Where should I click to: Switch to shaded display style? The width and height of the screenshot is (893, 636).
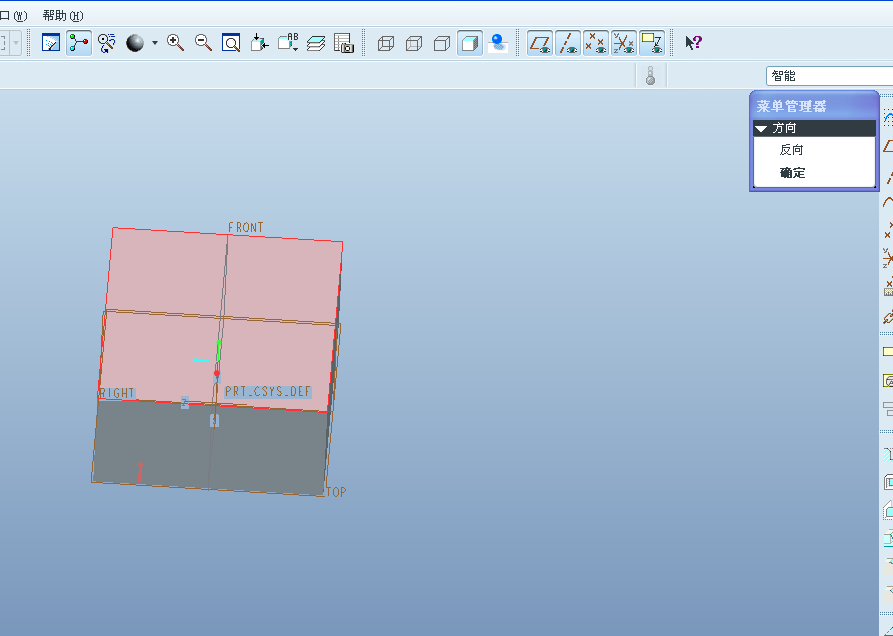(x=470, y=43)
